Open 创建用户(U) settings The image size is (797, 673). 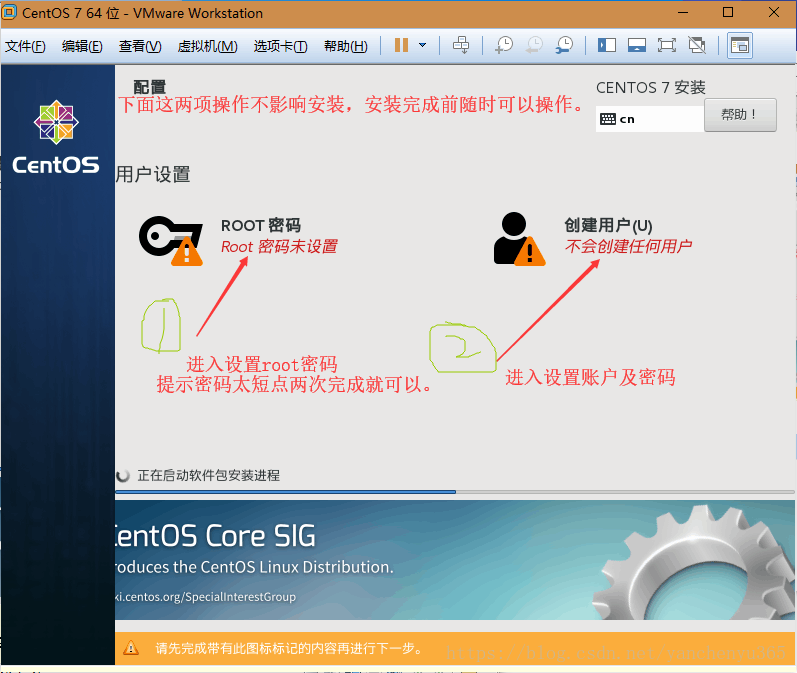[608, 225]
